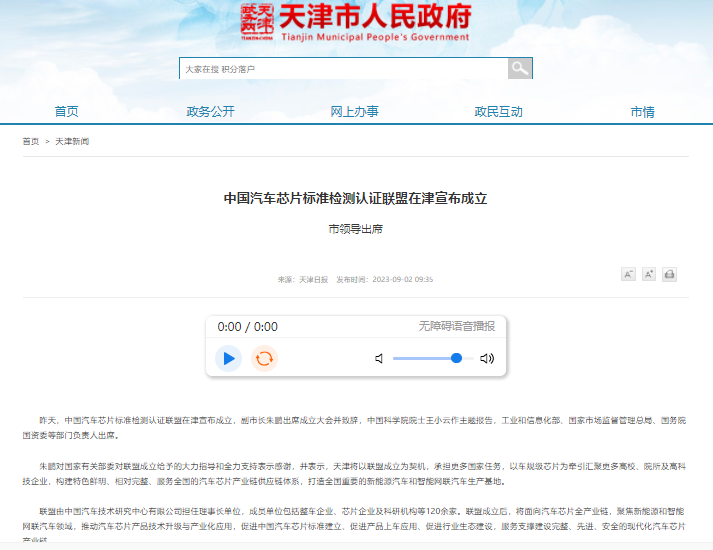Play the audio narration

[228, 359]
